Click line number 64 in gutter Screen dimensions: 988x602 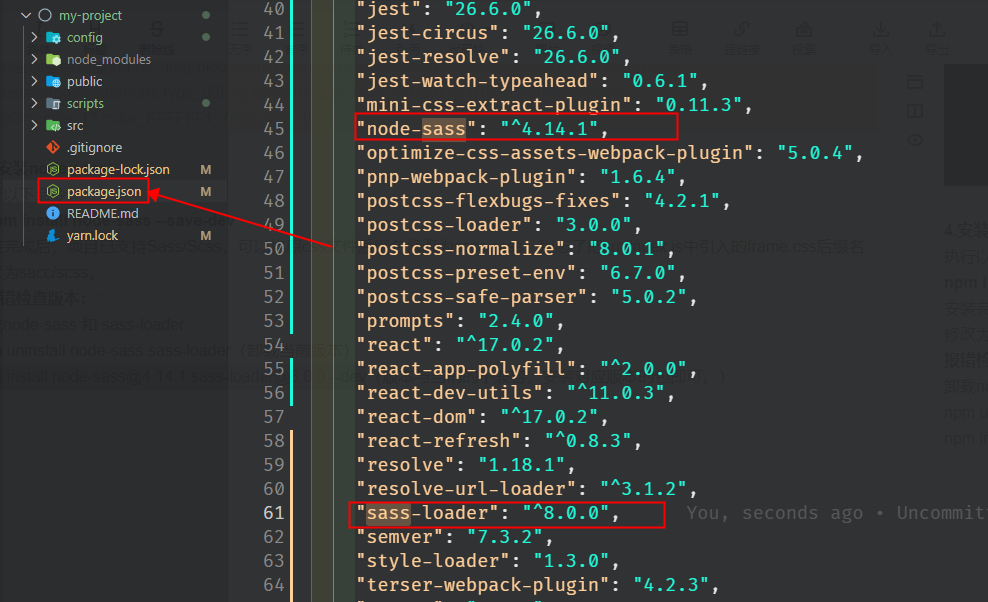[274, 584]
